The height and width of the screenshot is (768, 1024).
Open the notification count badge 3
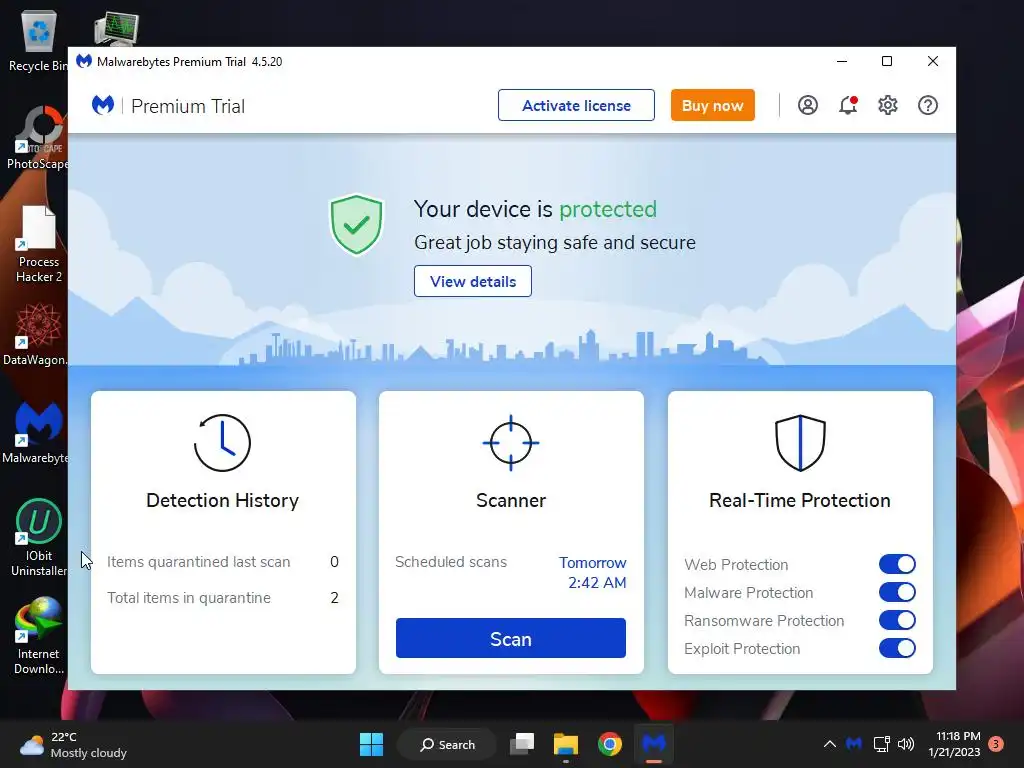click(x=996, y=744)
